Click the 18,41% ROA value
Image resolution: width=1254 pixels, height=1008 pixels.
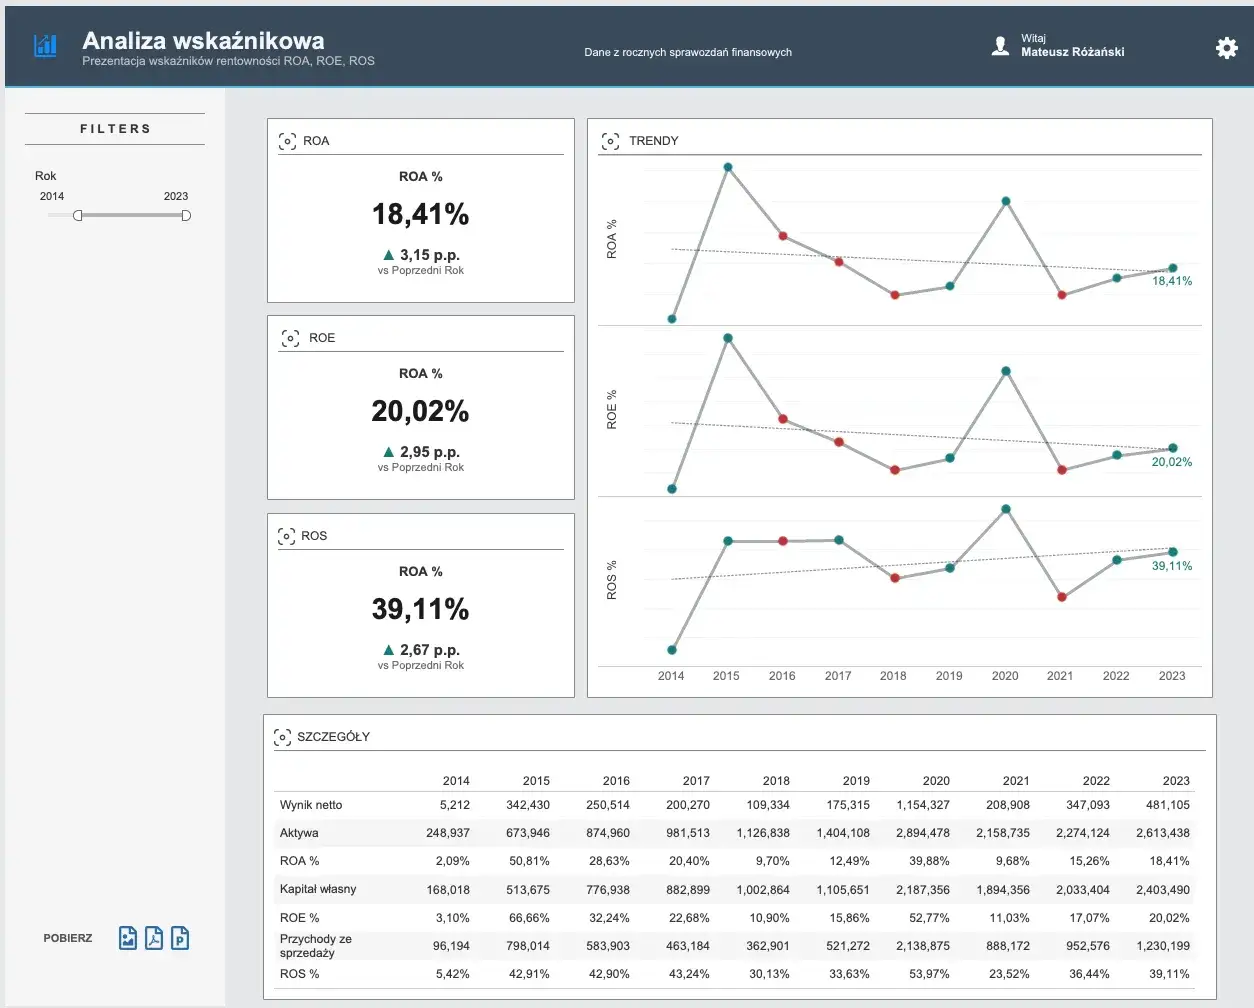420,214
